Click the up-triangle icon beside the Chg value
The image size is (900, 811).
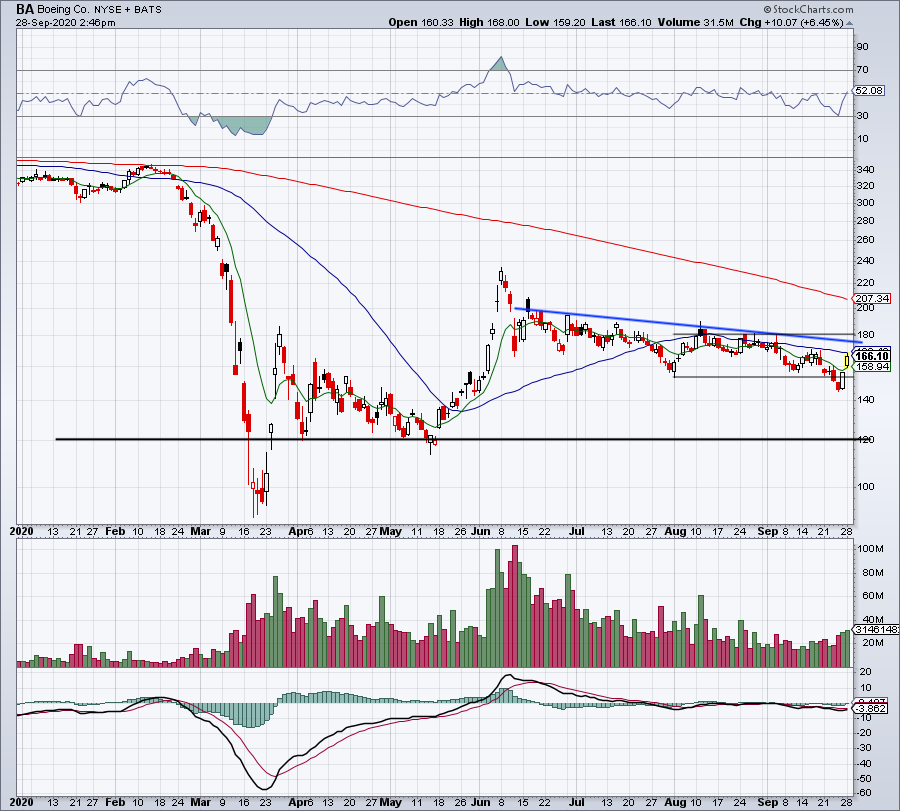point(849,24)
